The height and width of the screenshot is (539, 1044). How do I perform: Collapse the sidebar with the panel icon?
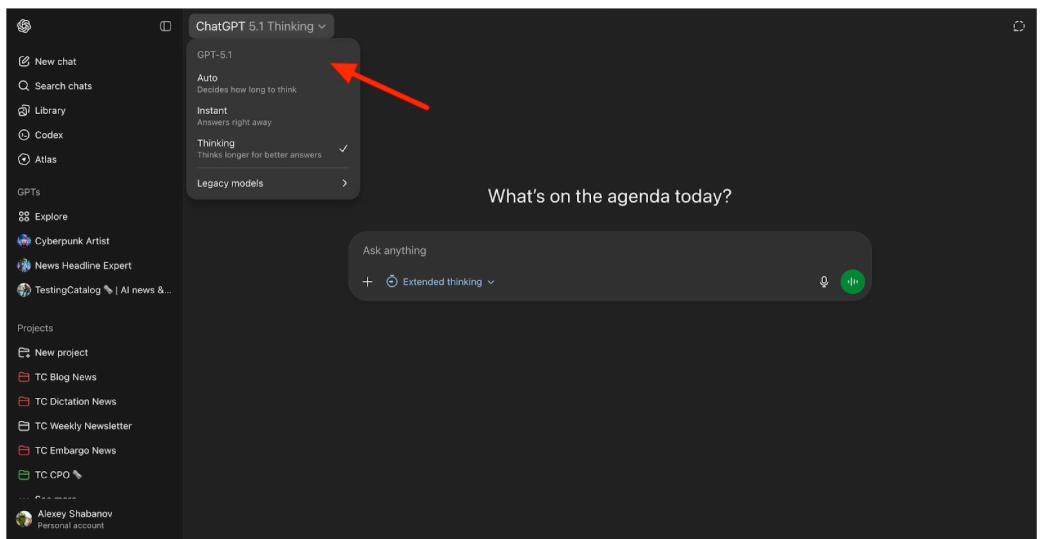[x=165, y=26]
